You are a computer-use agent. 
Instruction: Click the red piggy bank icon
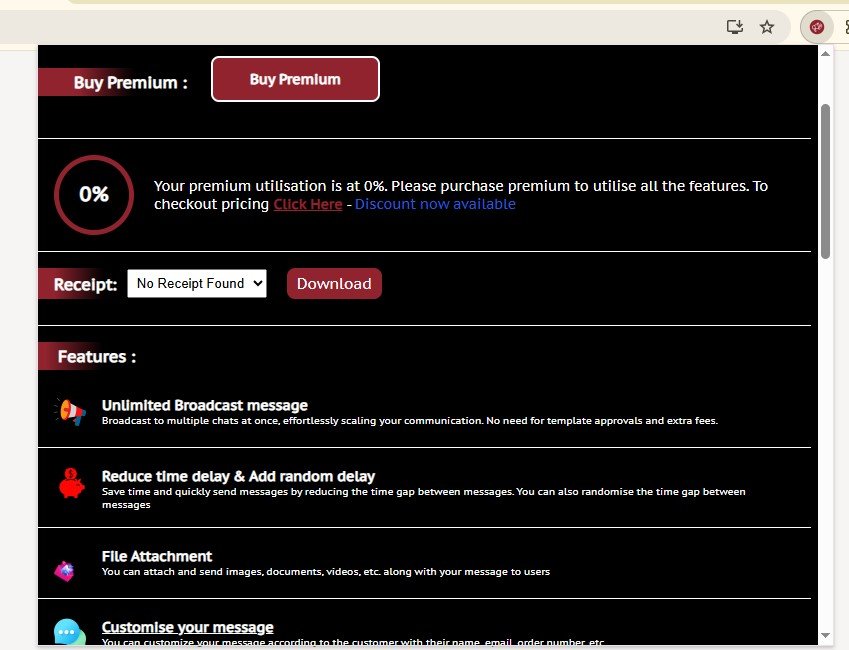(x=70, y=484)
